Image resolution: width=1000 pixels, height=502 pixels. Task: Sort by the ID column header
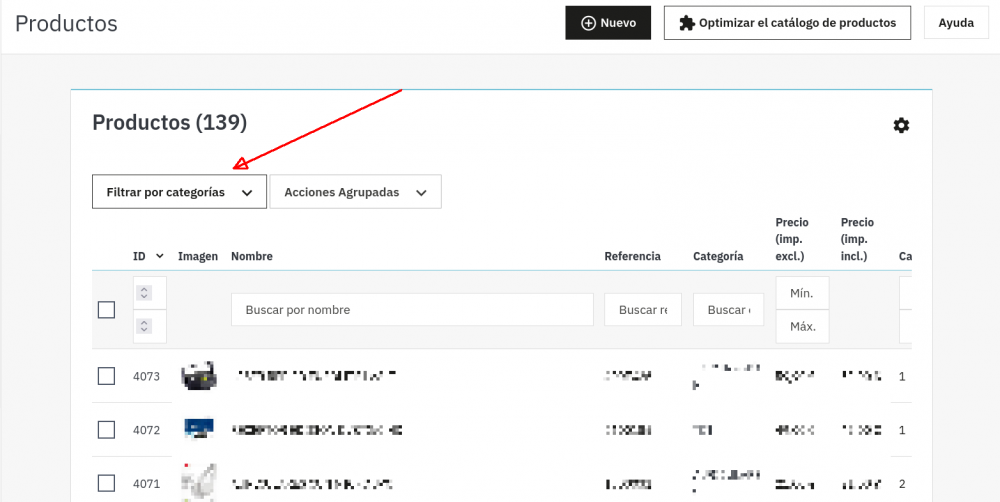click(x=148, y=256)
